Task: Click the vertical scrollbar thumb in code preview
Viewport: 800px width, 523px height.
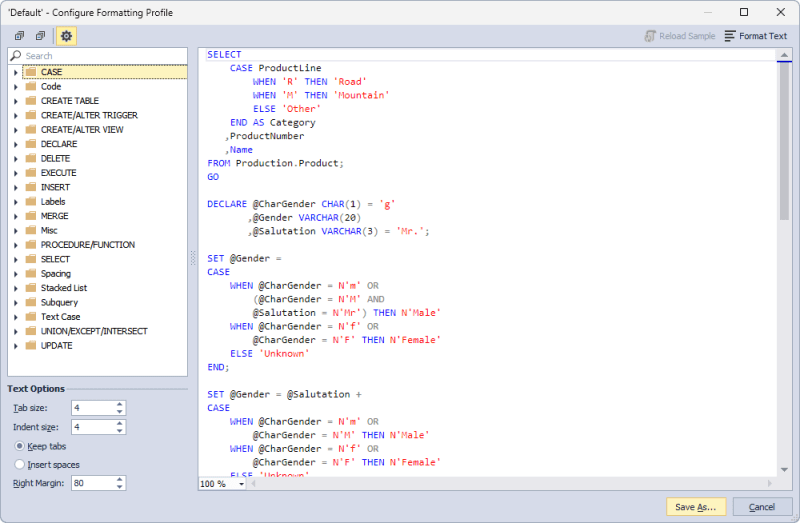Action: 784,141
